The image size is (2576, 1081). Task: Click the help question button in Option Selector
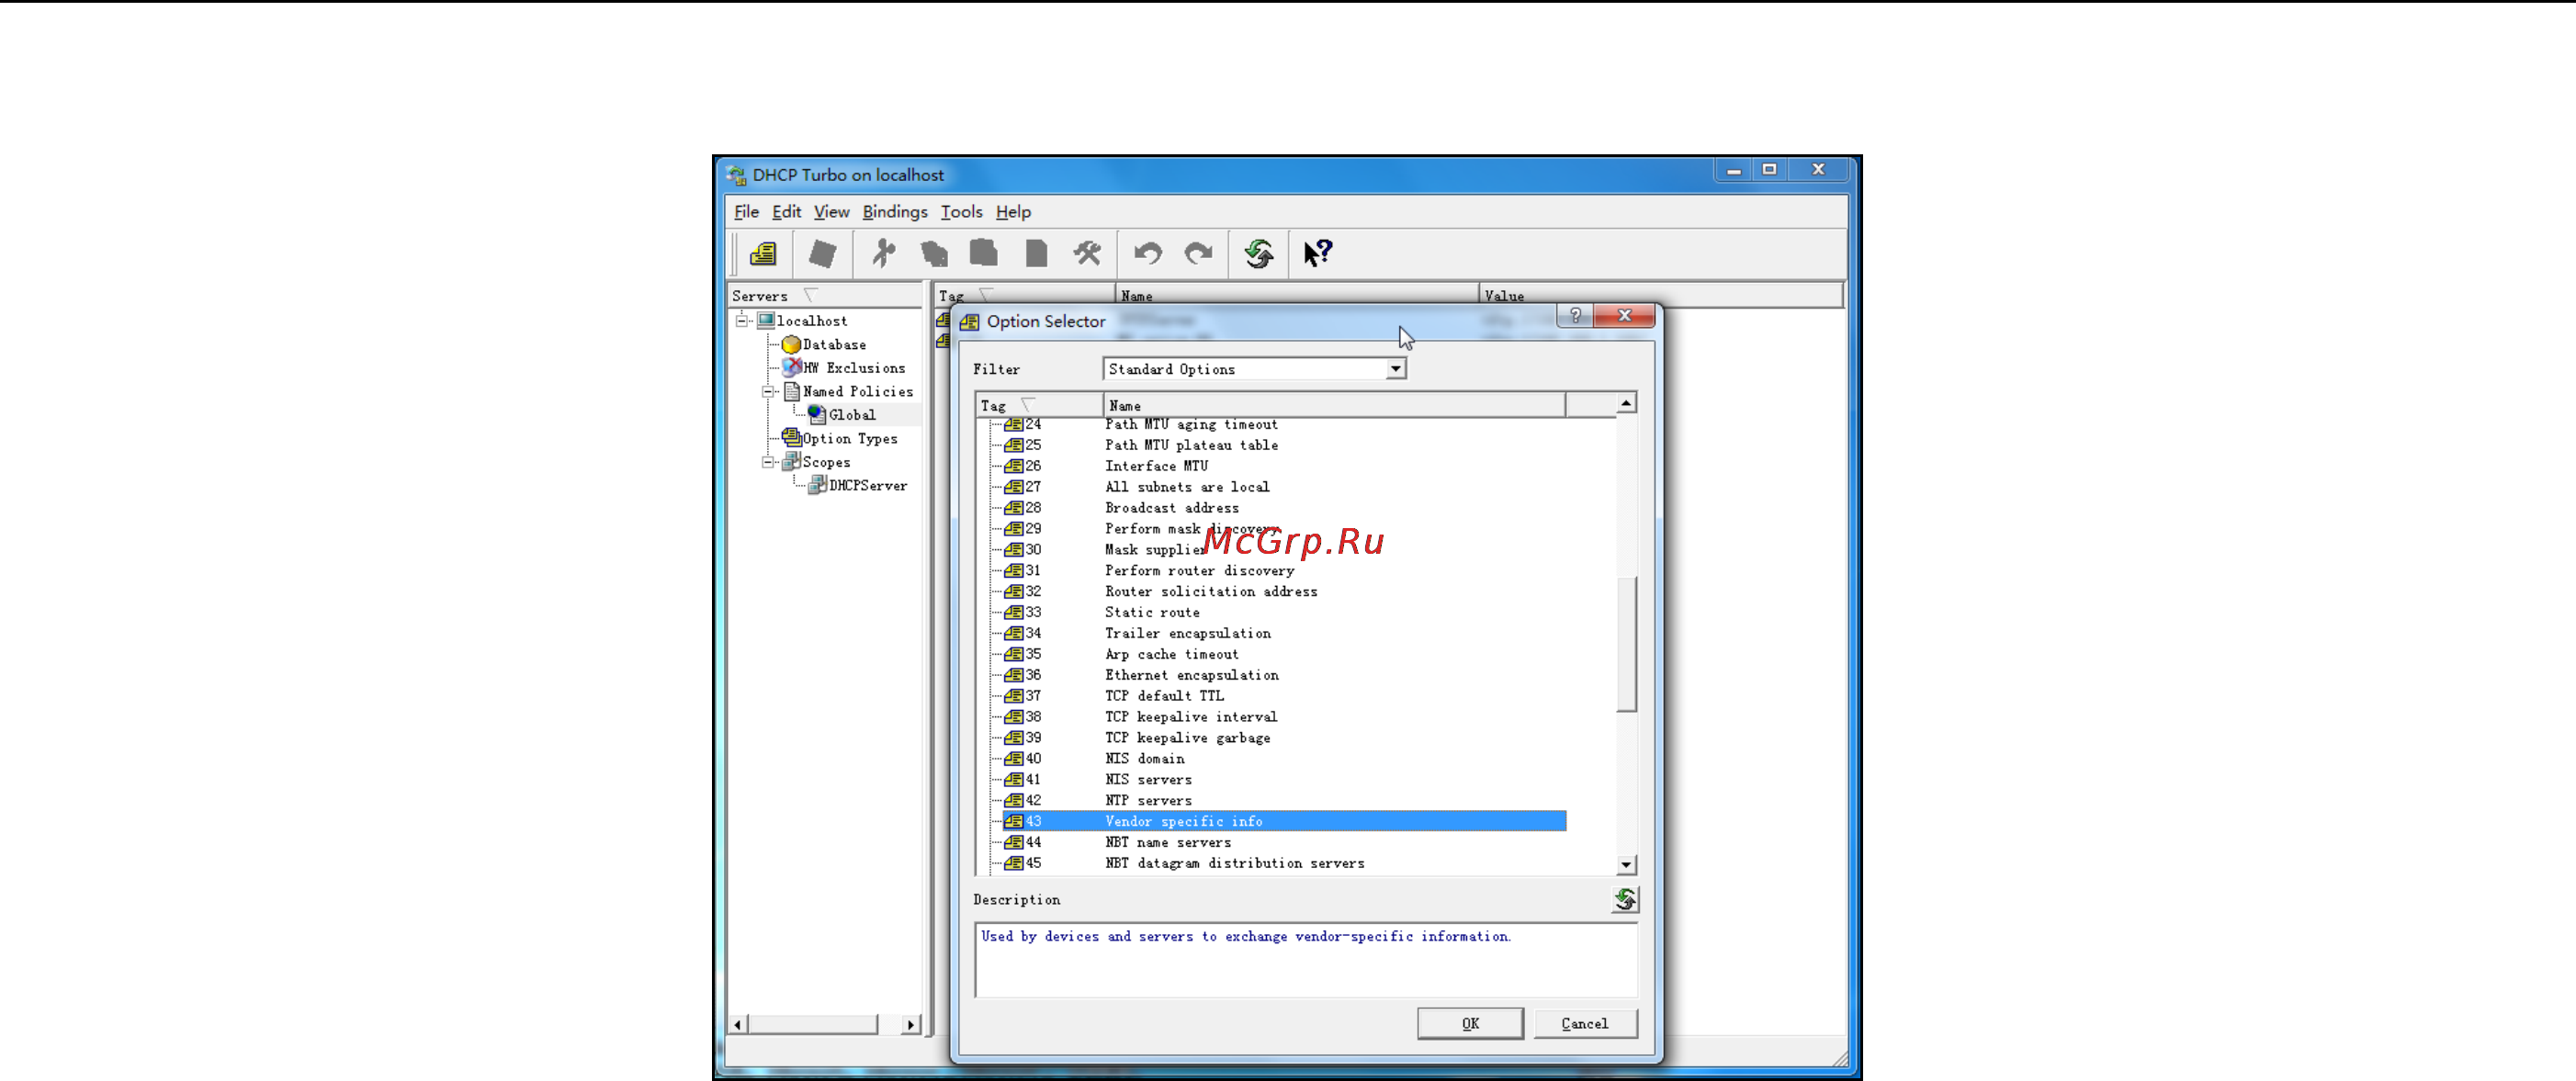[x=1575, y=316]
